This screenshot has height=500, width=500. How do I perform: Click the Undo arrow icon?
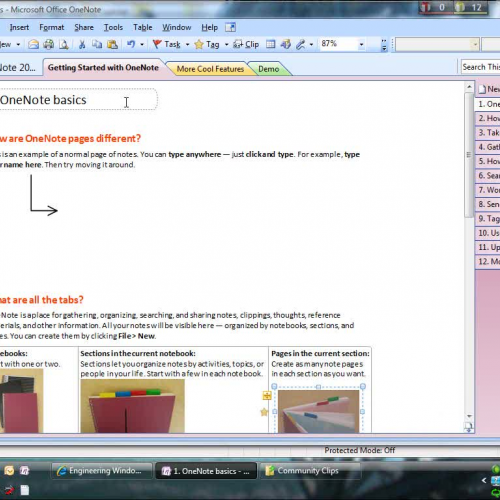[x=131, y=44]
